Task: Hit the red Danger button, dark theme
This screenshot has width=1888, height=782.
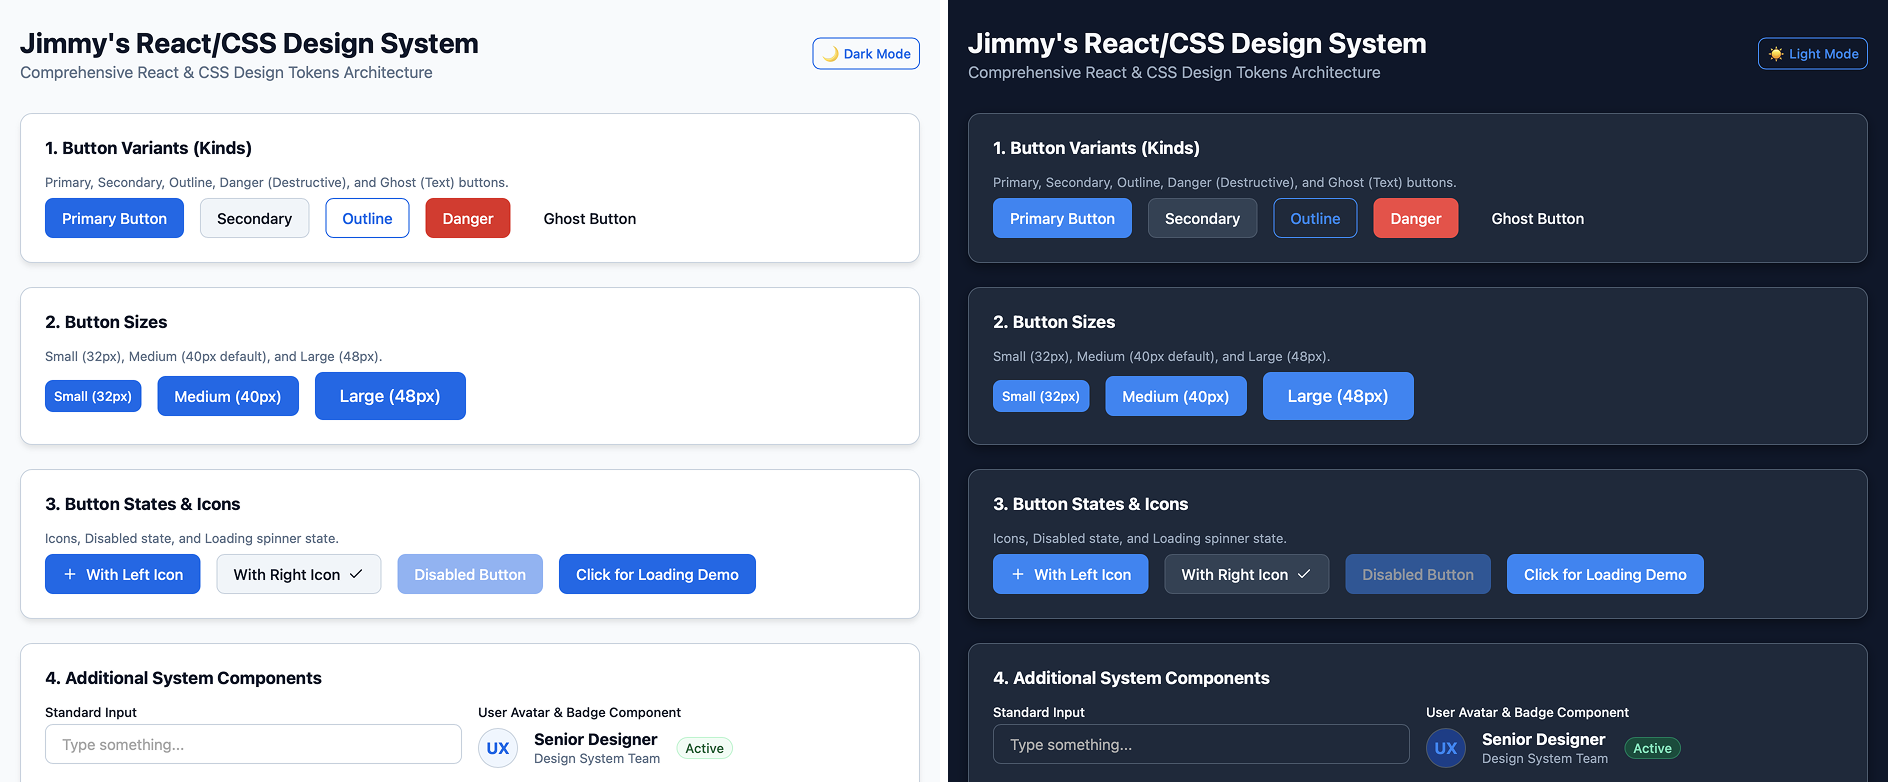Action: [1416, 218]
